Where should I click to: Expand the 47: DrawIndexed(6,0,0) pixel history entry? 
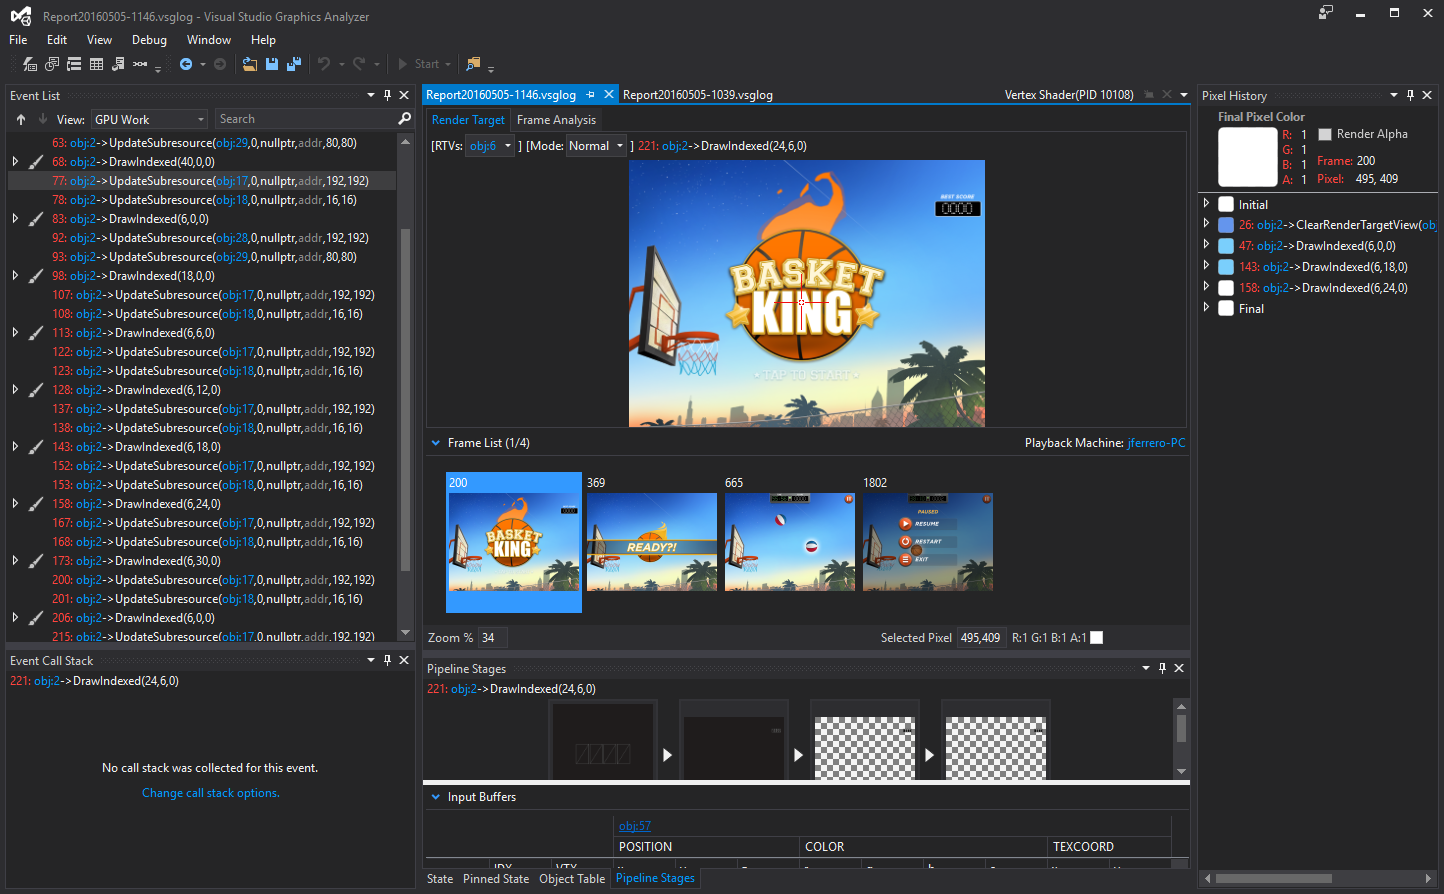pyautogui.click(x=1207, y=245)
